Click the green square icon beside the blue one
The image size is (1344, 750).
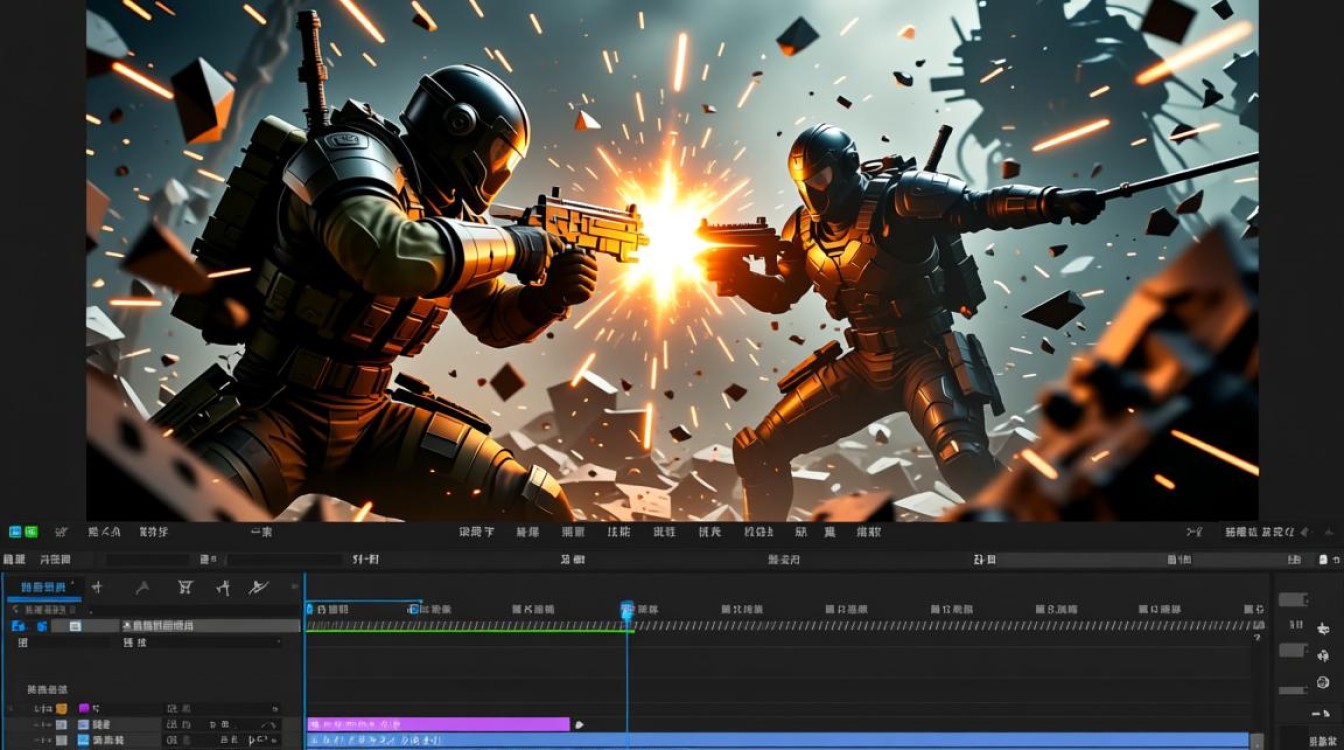tap(31, 532)
